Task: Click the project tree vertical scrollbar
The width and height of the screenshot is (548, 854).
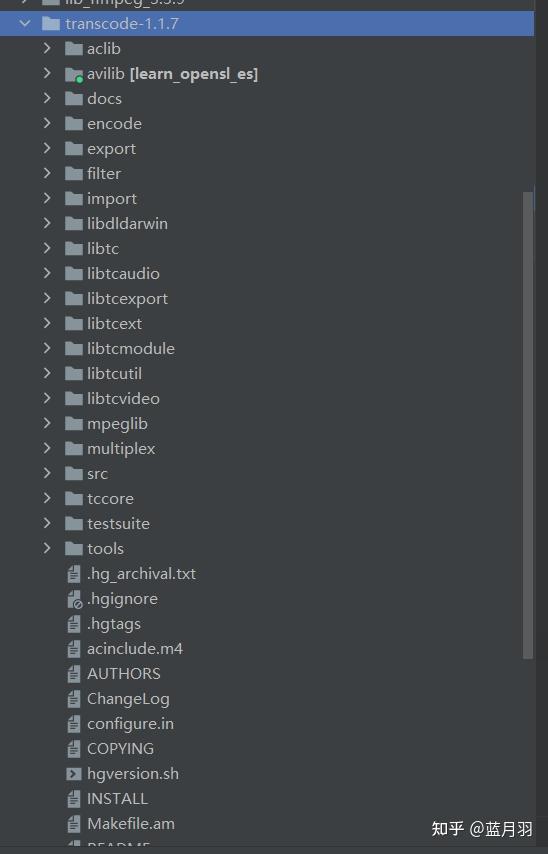Action: click(x=528, y=425)
